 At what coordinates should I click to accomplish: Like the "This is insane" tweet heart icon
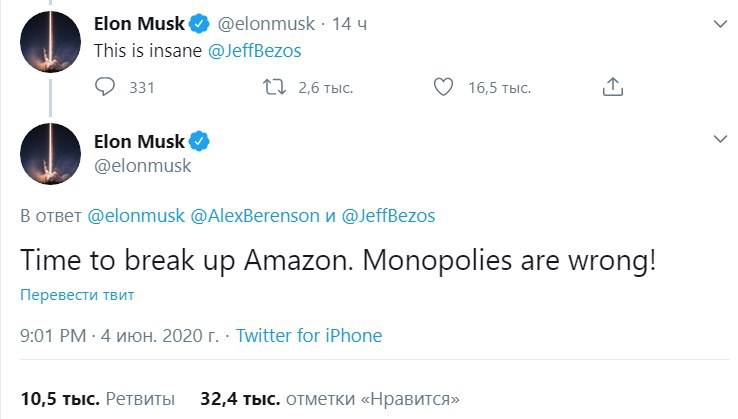click(x=443, y=87)
